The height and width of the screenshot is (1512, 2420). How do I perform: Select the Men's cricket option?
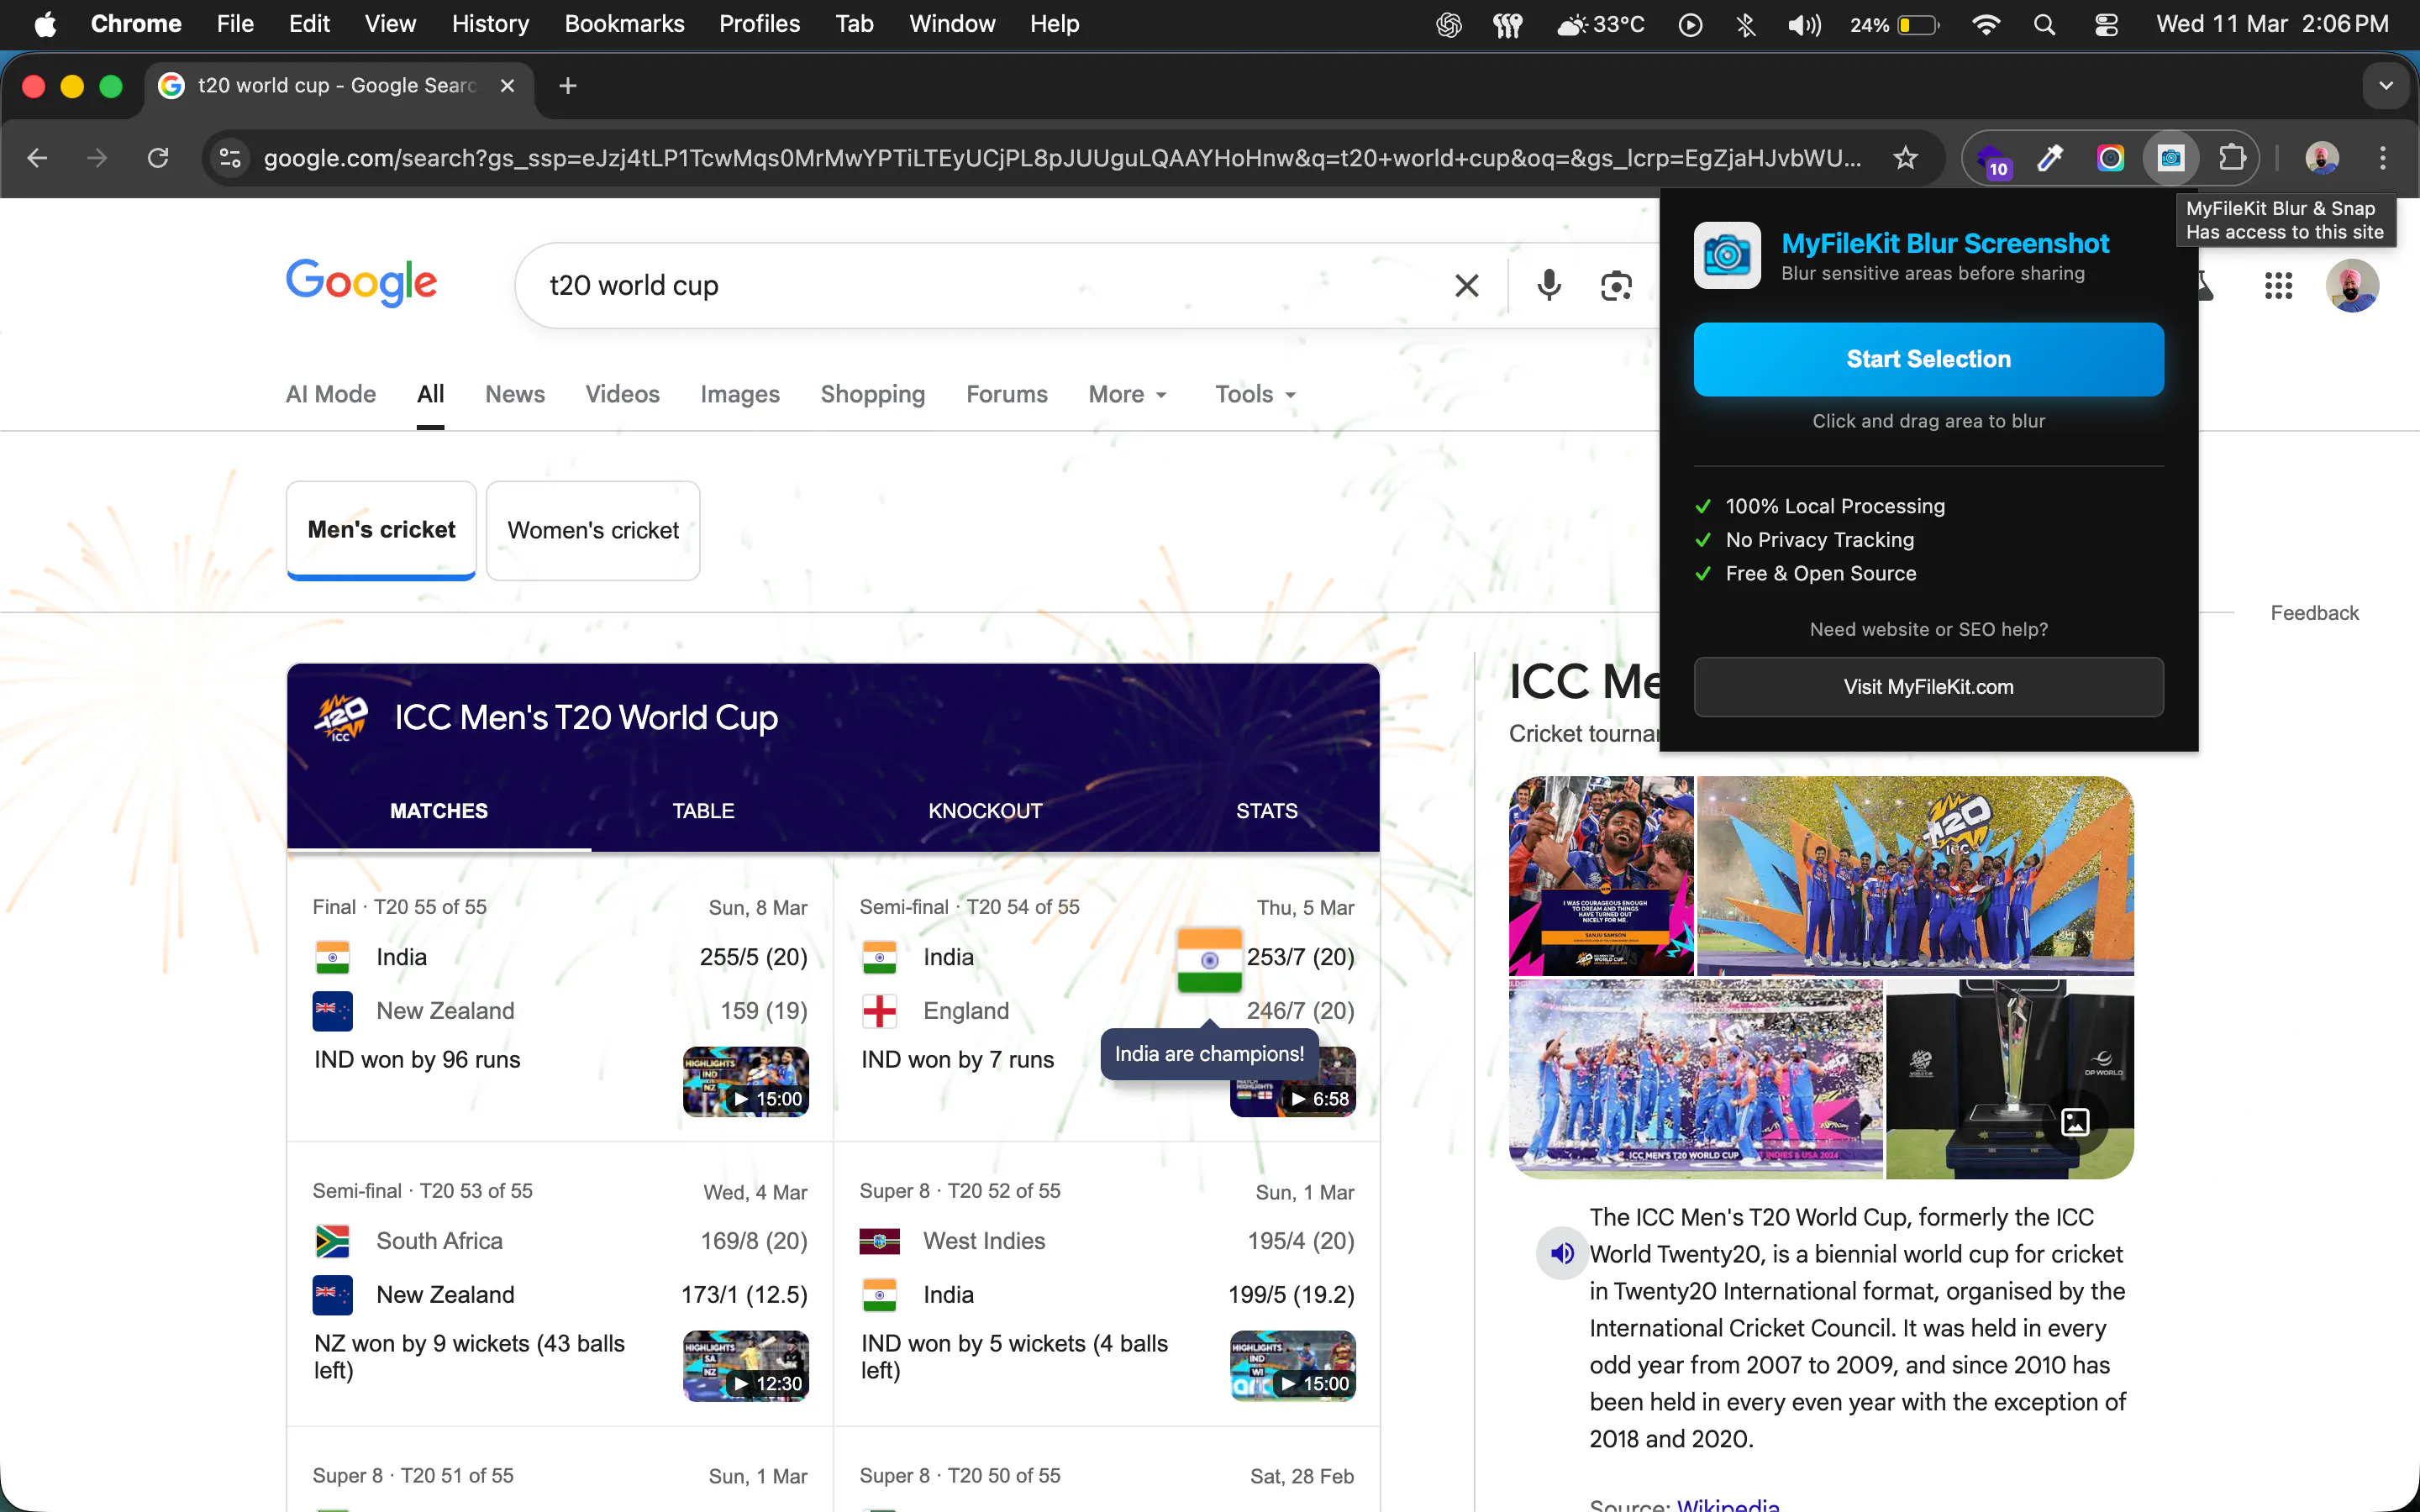381,530
